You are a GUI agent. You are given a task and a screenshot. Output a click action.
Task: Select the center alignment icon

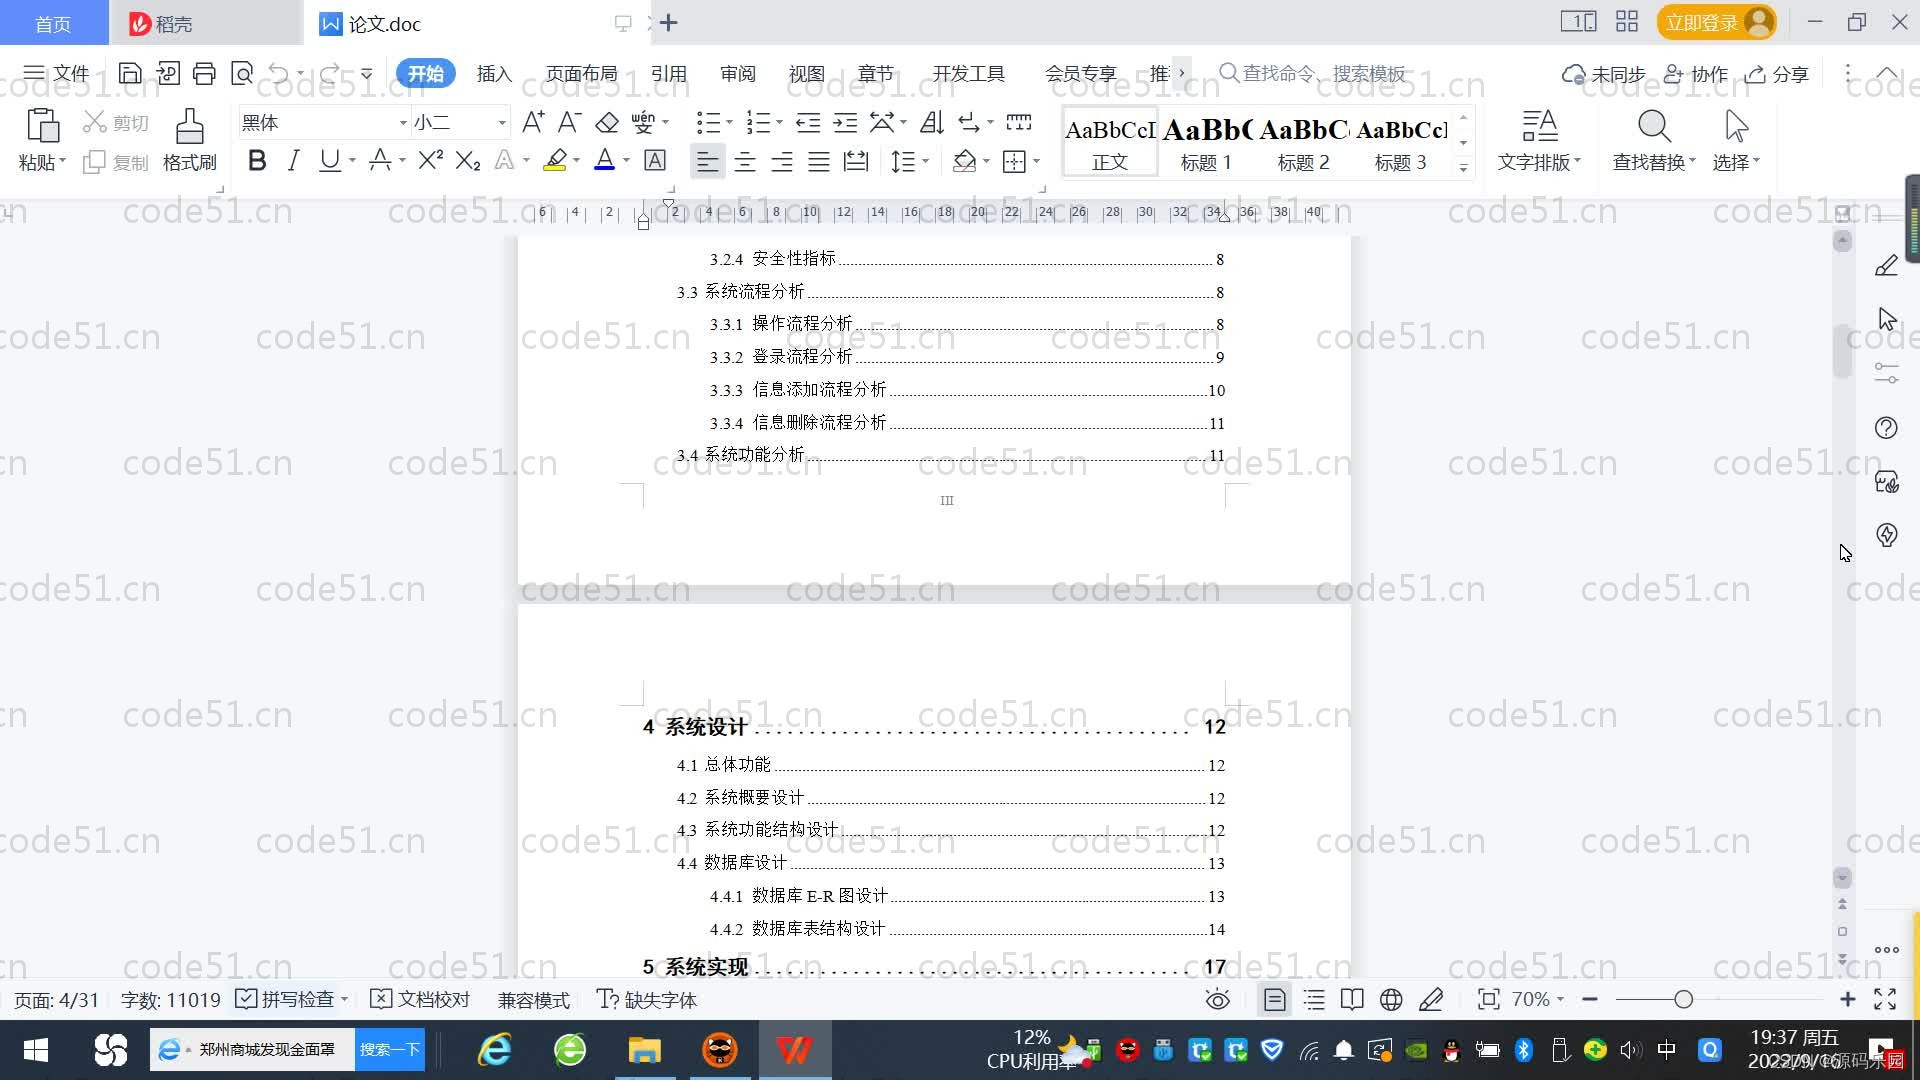click(x=745, y=161)
